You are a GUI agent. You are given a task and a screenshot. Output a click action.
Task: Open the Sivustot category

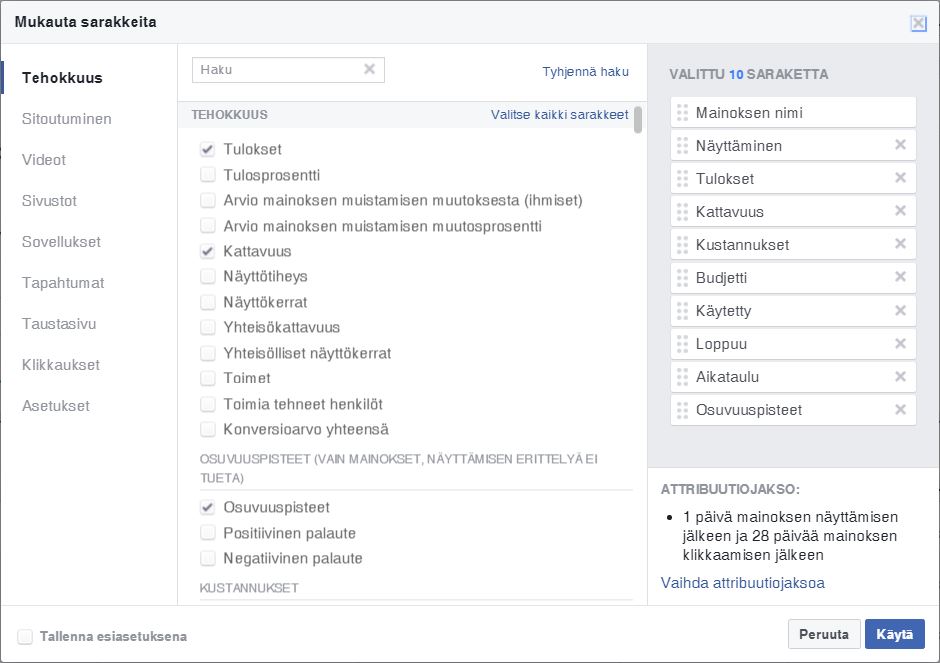point(49,201)
